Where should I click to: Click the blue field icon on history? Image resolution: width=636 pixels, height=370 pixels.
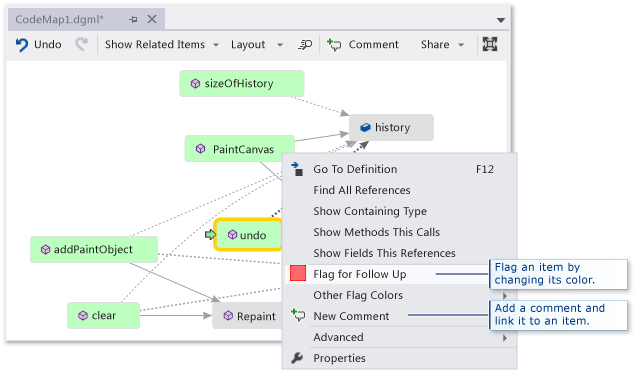tap(365, 127)
